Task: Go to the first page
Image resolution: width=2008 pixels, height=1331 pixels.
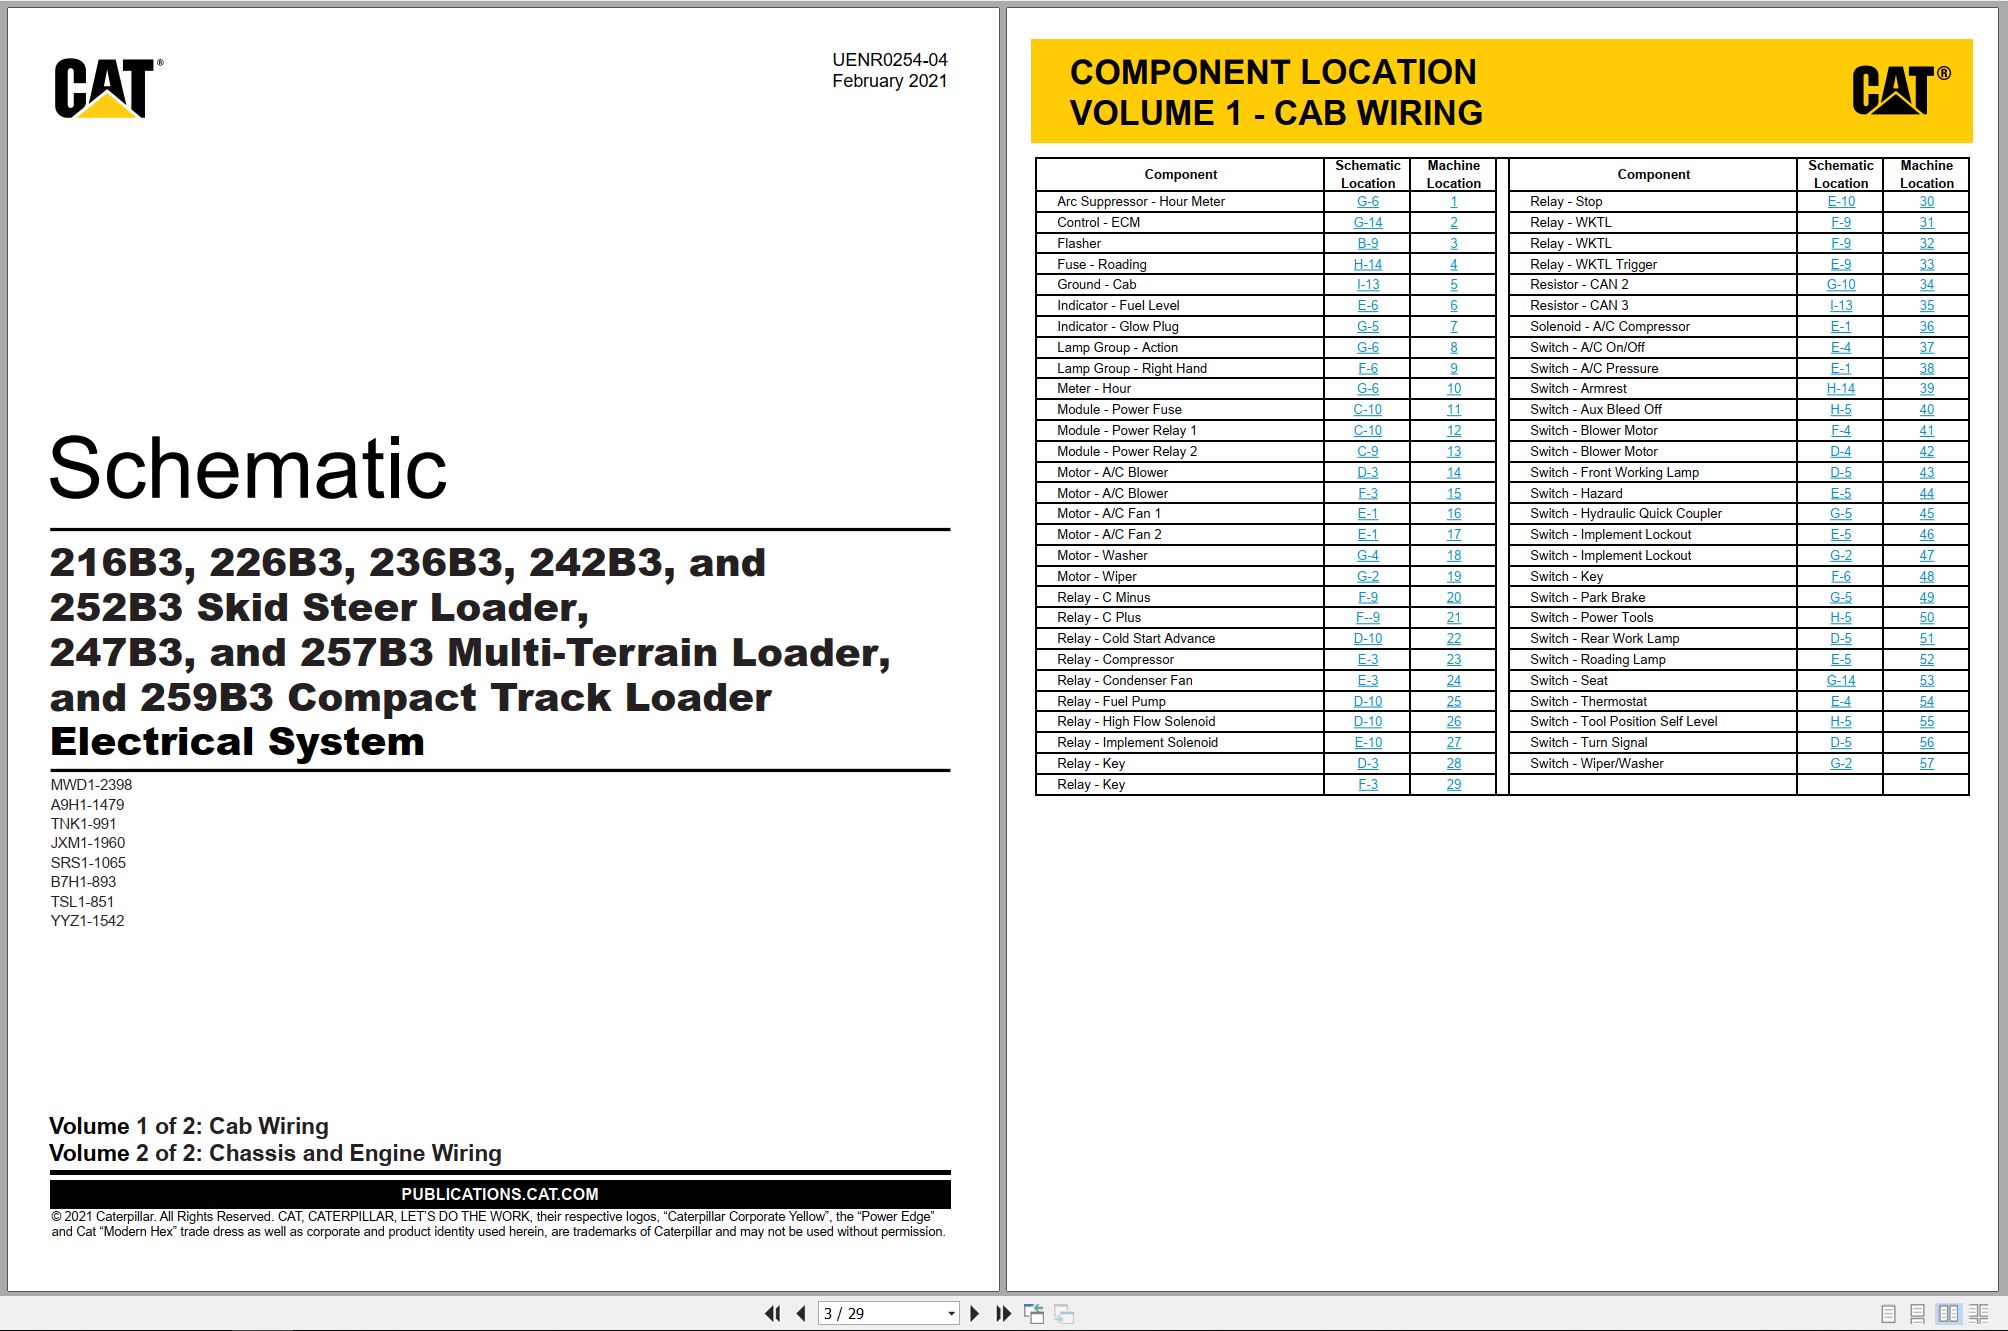Action: (772, 1313)
